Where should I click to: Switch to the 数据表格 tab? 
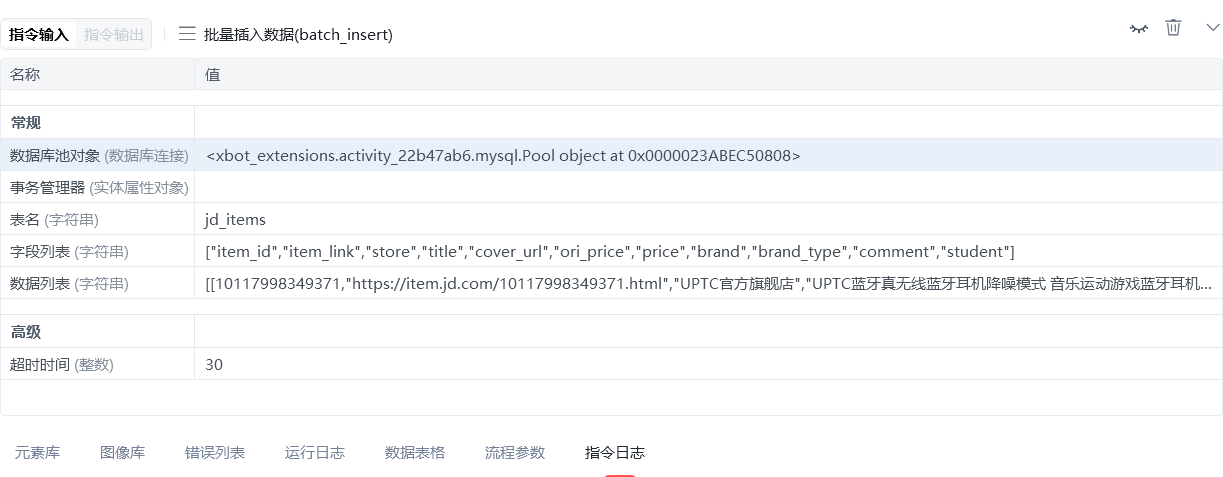coord(415,452)
